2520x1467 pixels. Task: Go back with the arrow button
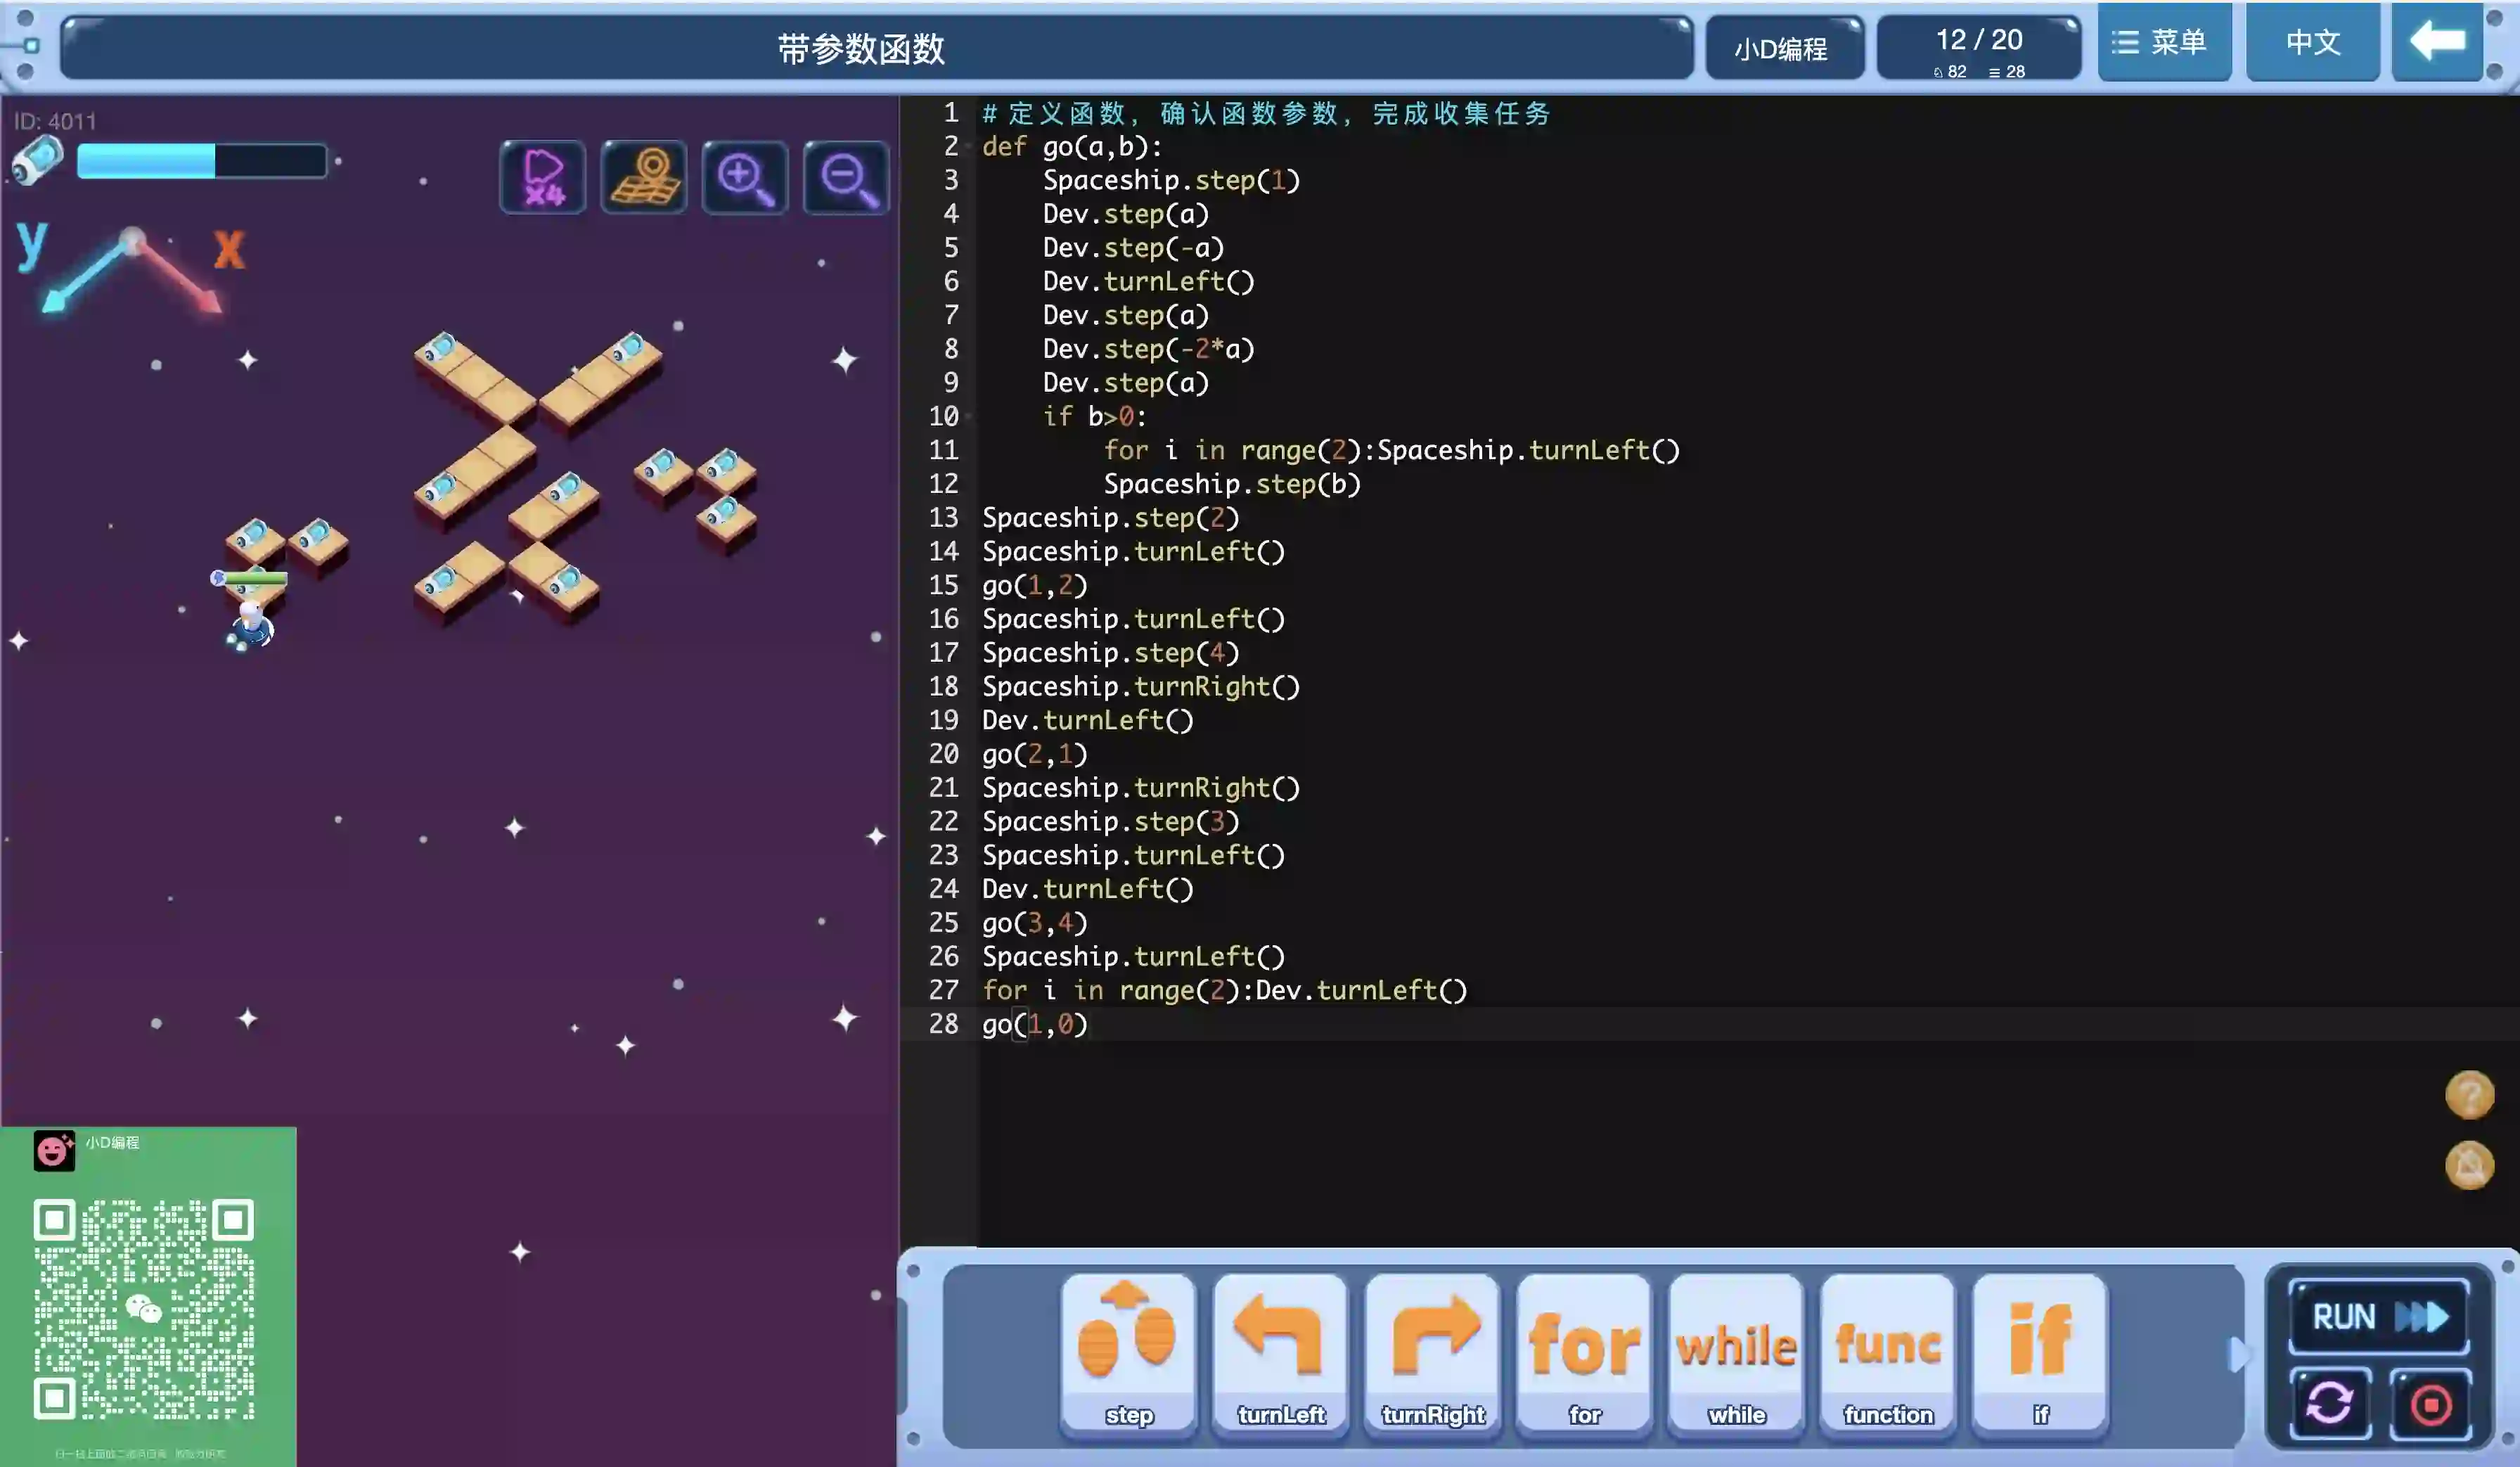[2437, 42]
